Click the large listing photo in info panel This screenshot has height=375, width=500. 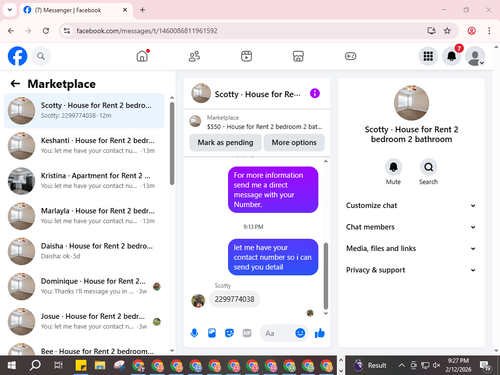(411, 103)
